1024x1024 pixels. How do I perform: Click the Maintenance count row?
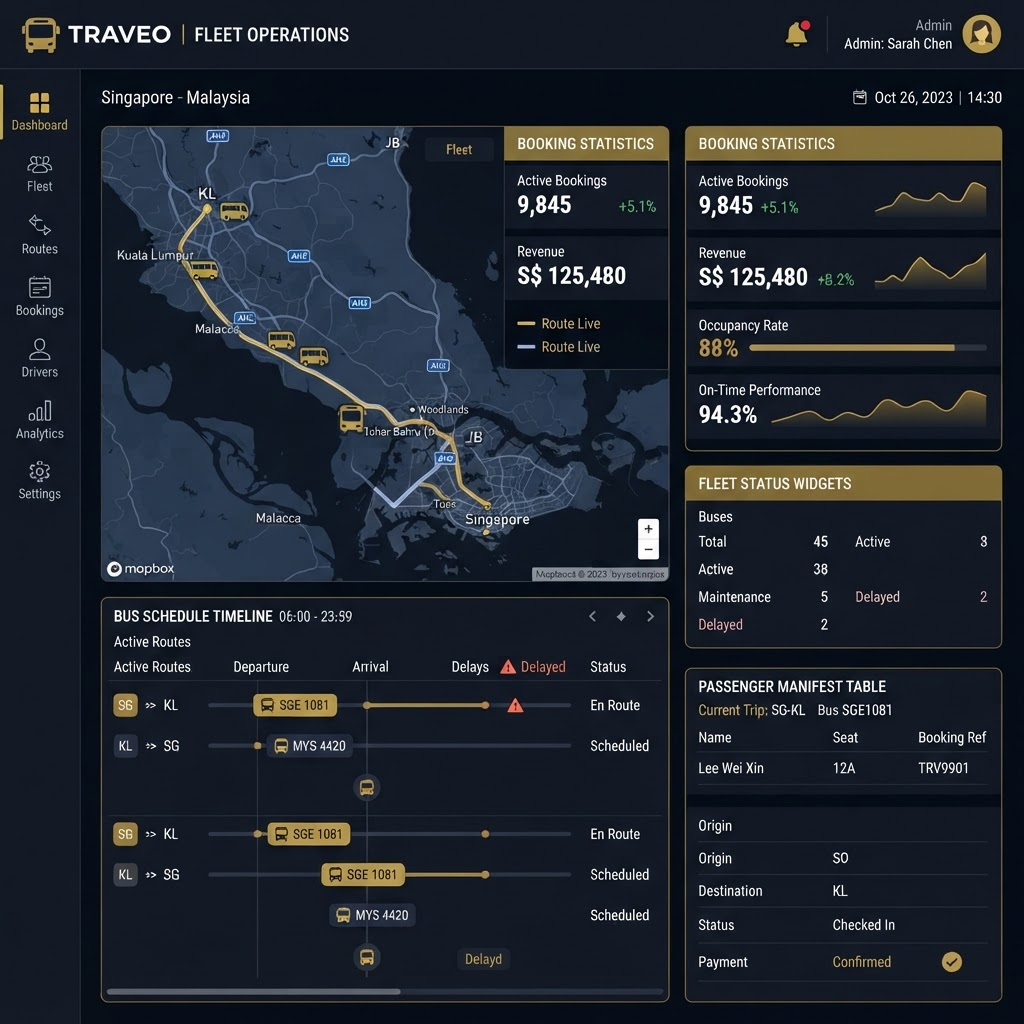763,597
